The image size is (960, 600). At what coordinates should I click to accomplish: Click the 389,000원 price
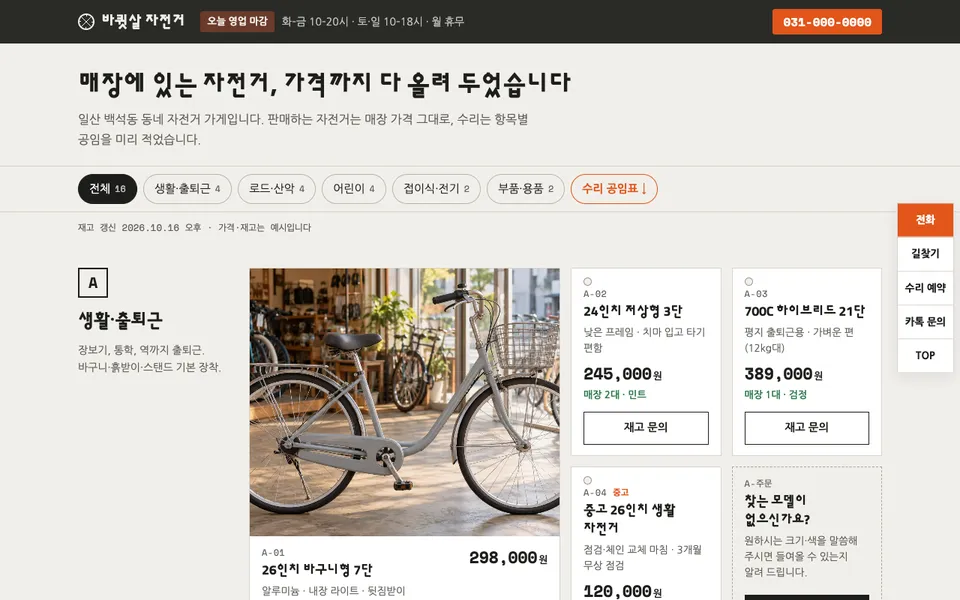784,374
